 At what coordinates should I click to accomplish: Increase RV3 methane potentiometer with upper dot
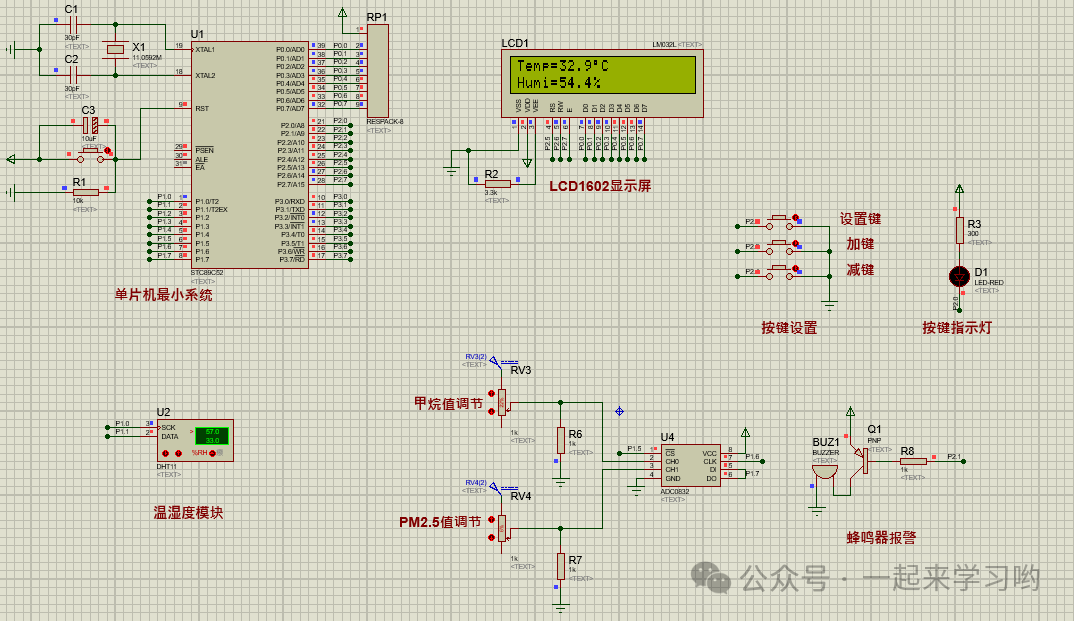click(x=491, y=394)
